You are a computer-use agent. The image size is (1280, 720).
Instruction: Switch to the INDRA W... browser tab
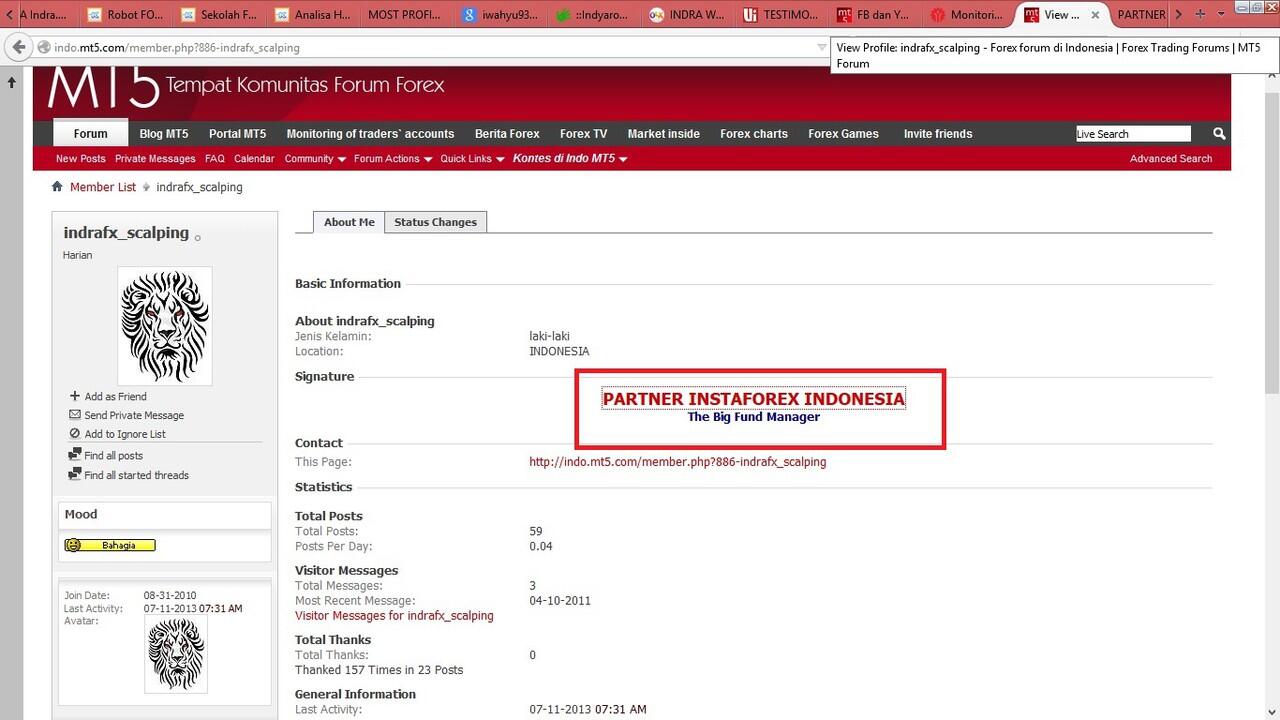688,15
